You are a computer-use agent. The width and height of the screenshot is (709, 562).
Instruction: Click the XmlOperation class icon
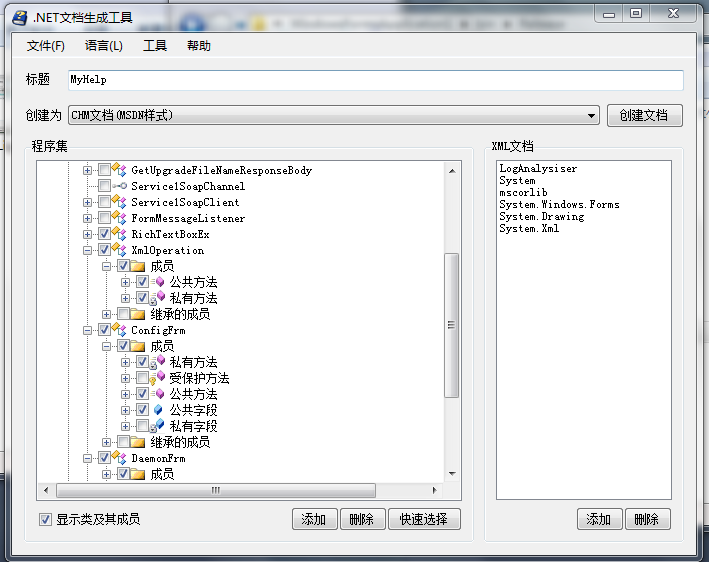[120, 250]
